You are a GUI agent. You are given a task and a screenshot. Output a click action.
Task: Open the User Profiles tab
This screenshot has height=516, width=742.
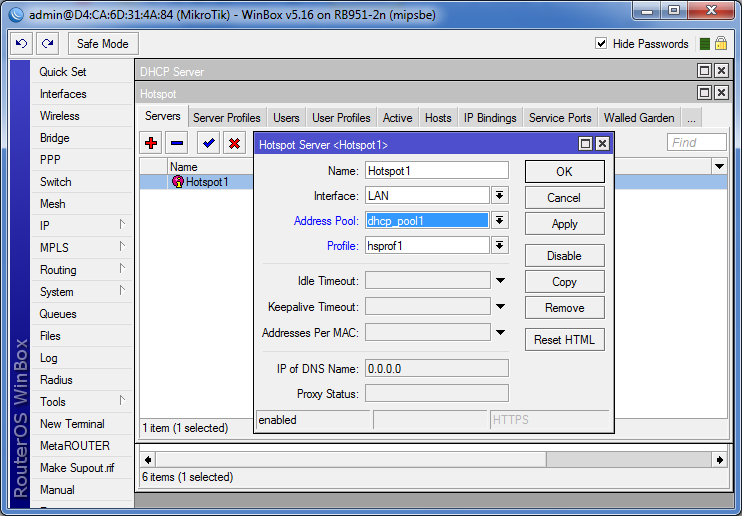tap(341, 117)
